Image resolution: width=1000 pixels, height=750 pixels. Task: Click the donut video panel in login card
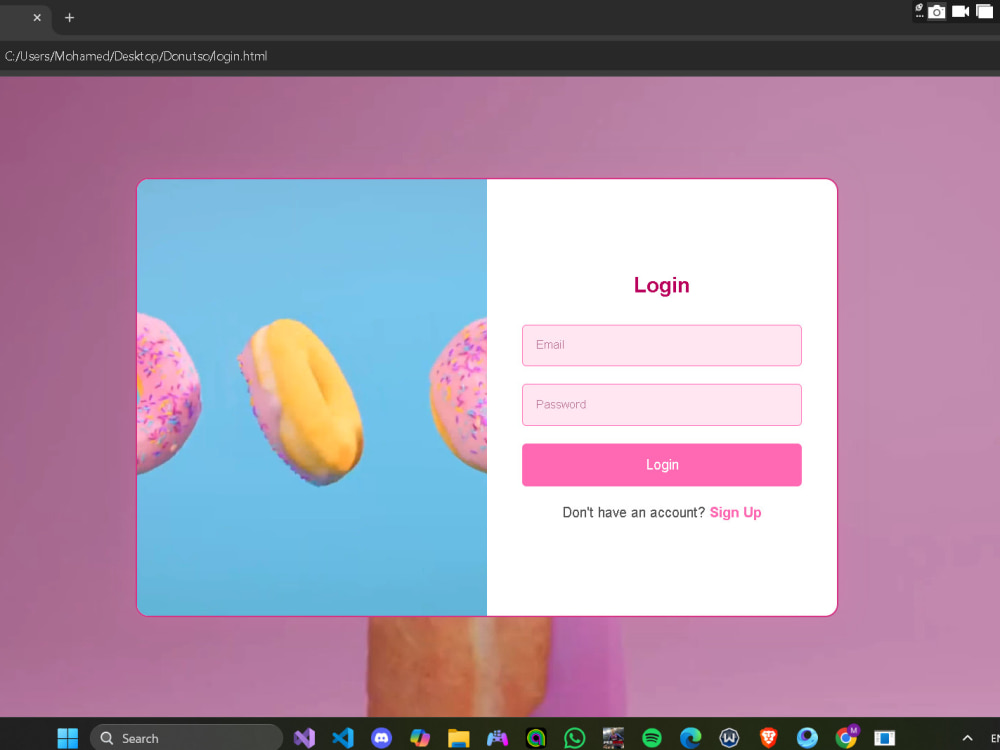coord(312,397)
